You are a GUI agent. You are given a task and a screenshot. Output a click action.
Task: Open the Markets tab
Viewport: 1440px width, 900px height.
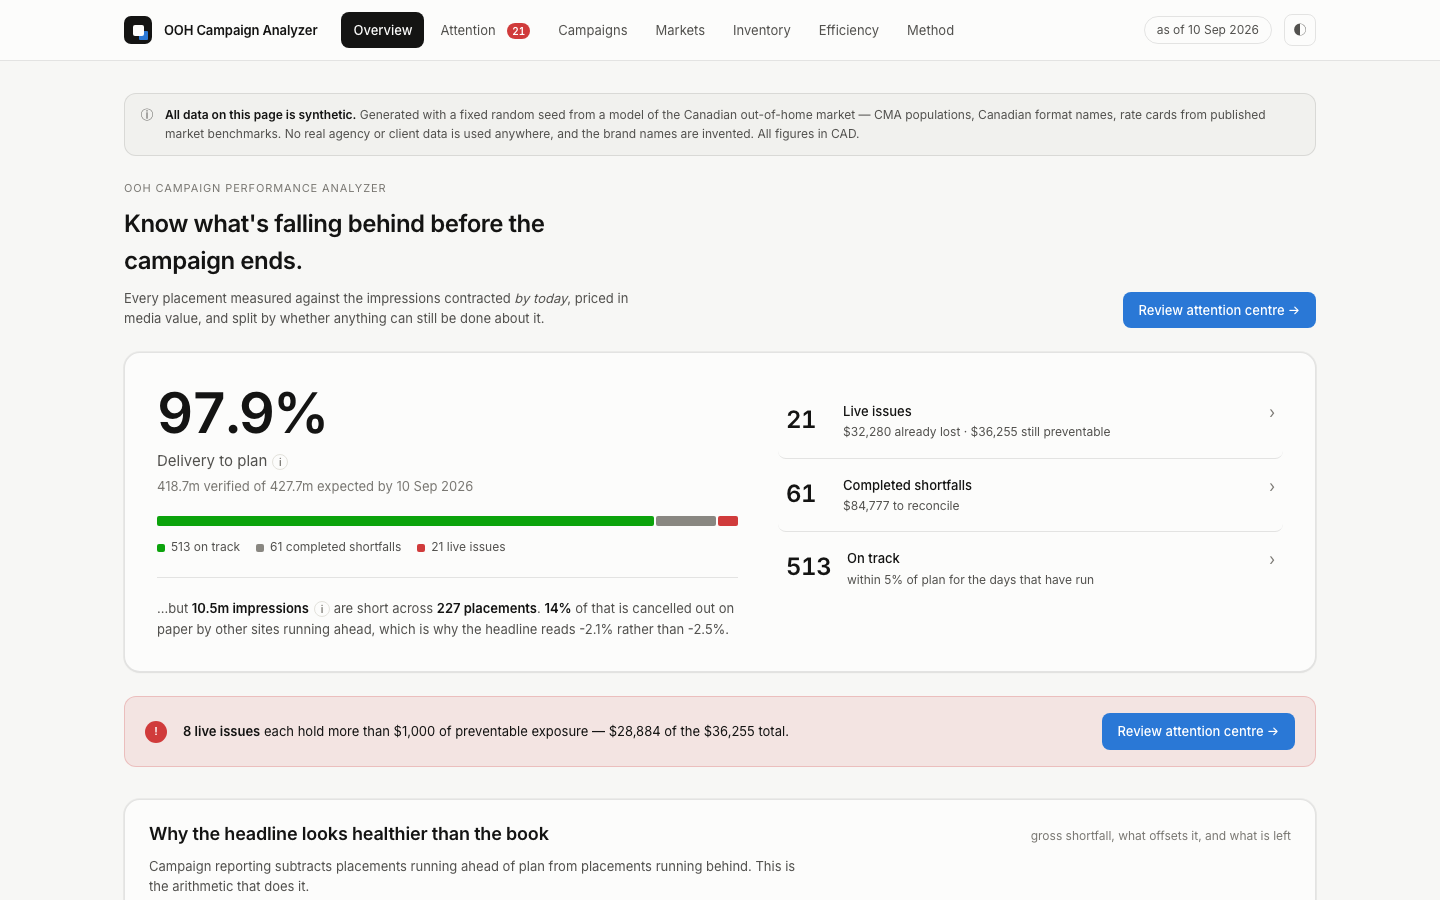coord(680,30)
